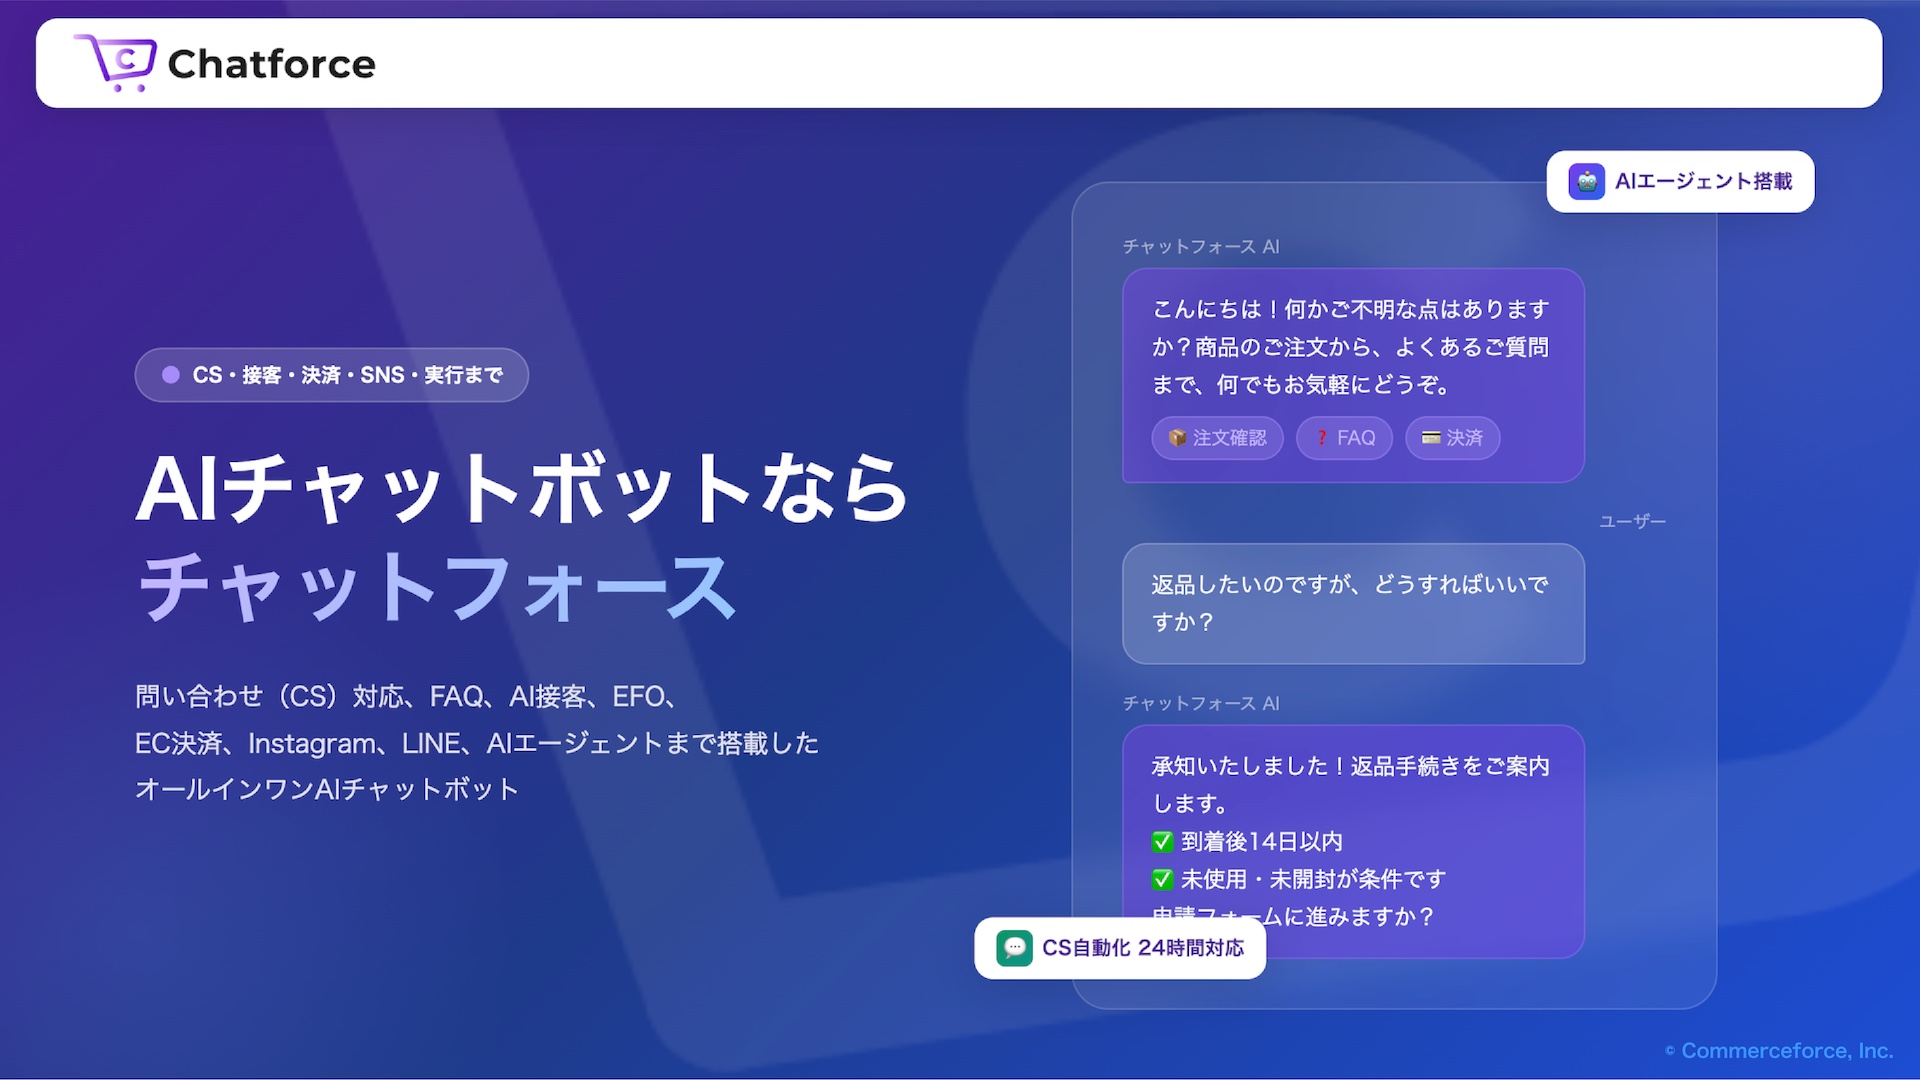The height and width of the screenshot is (1080, 1920).
Task: Click the package icon on 注文確認 chip
Action: (x=1177, y=438)
